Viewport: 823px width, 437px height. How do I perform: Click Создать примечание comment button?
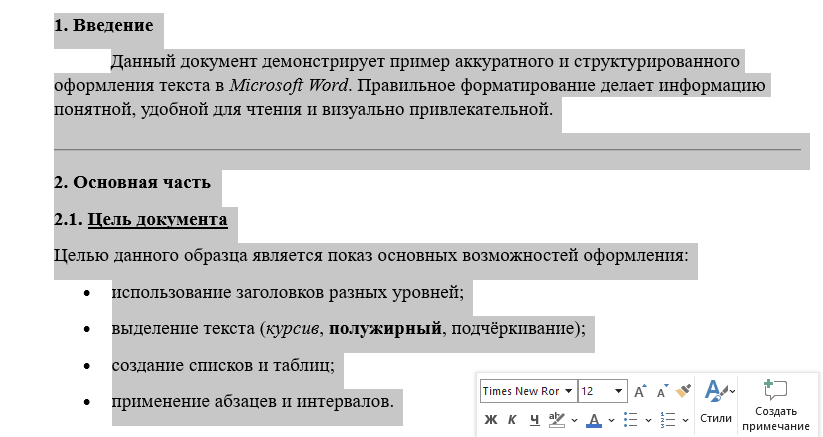(x=776, y=405)
